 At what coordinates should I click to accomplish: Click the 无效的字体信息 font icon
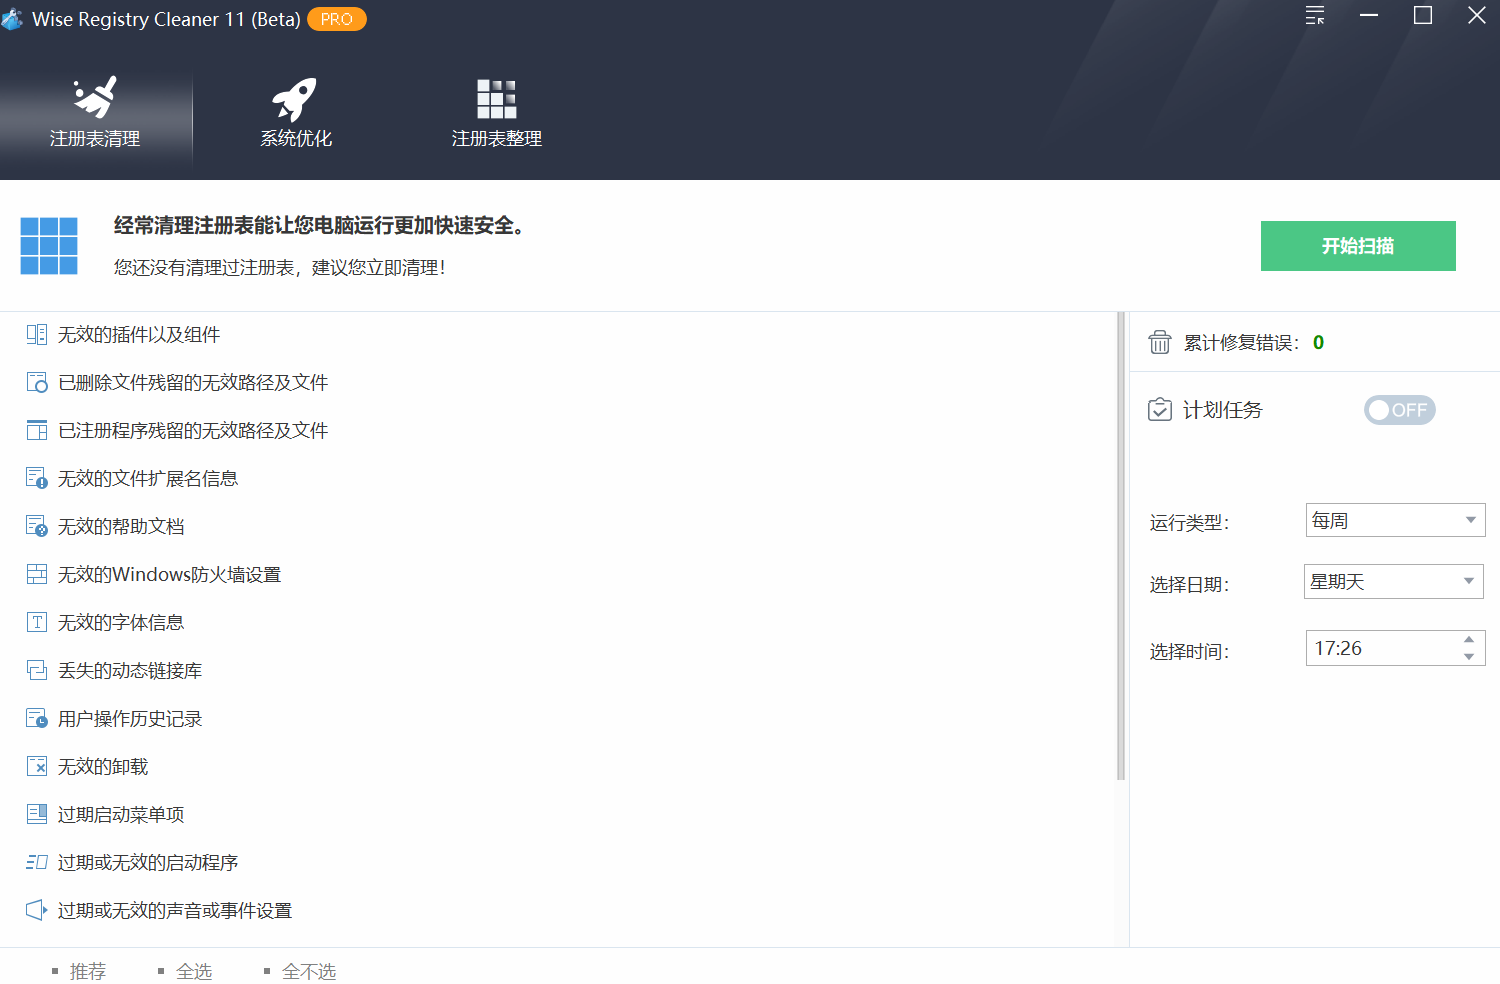point(36,622)
